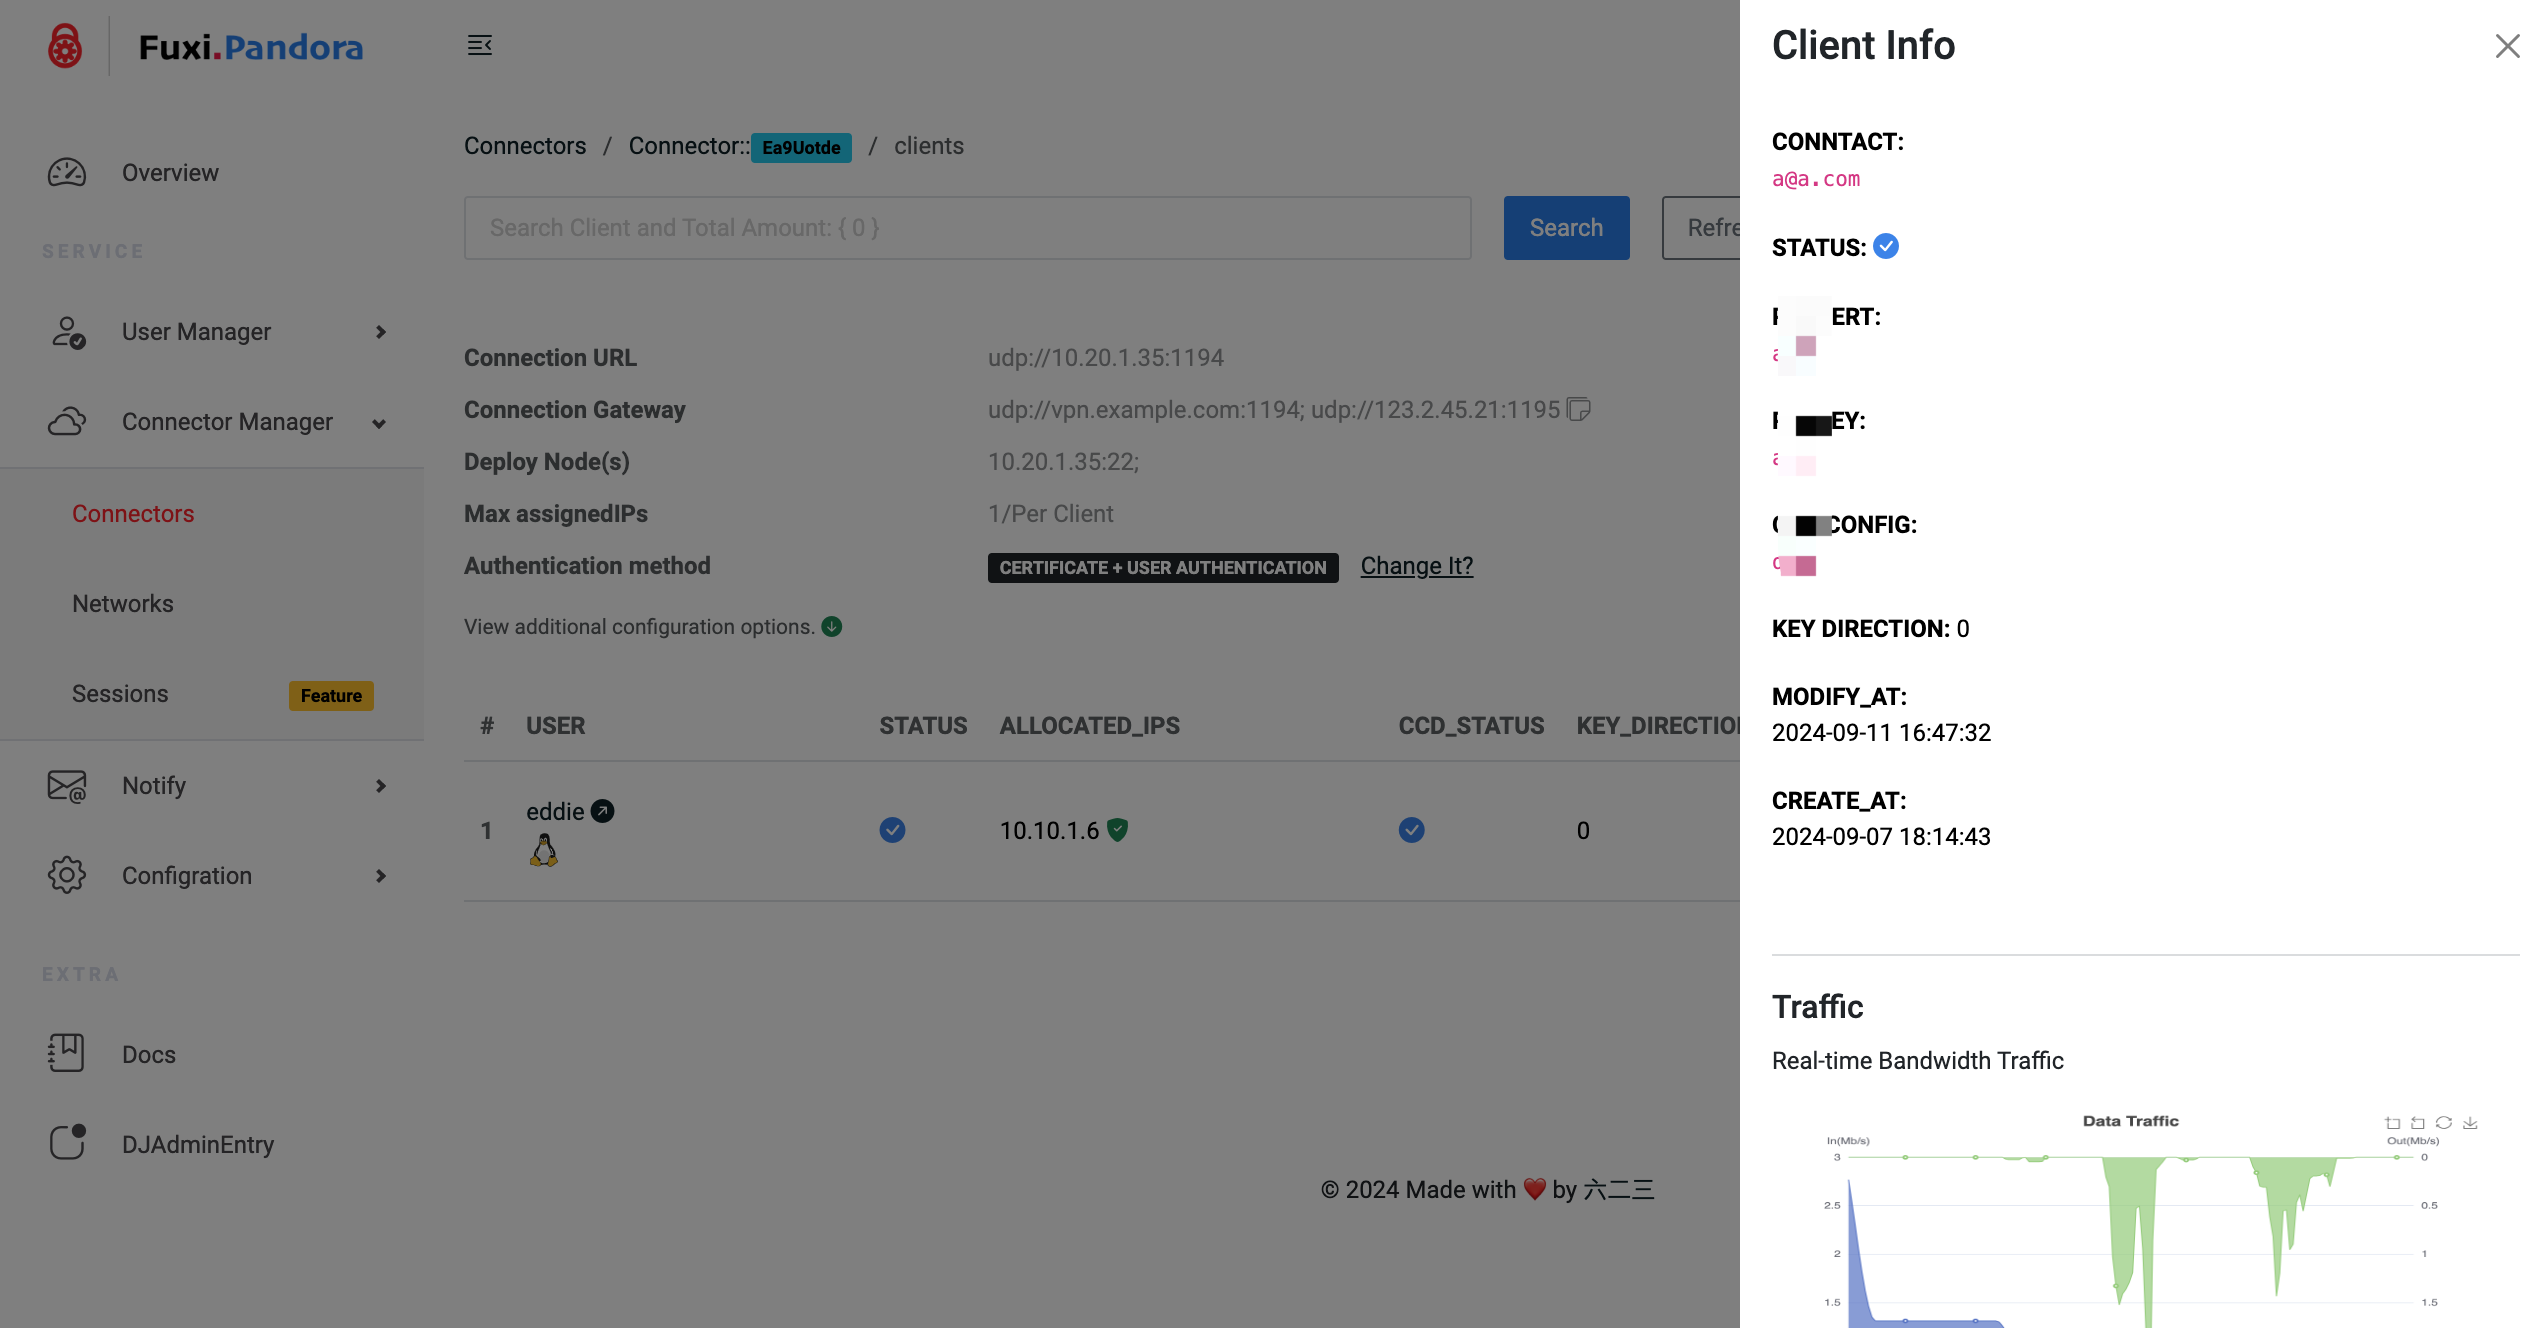
Task: Click eddie's CCD_STATUS checkmark icon
Action: [1412, 830]
